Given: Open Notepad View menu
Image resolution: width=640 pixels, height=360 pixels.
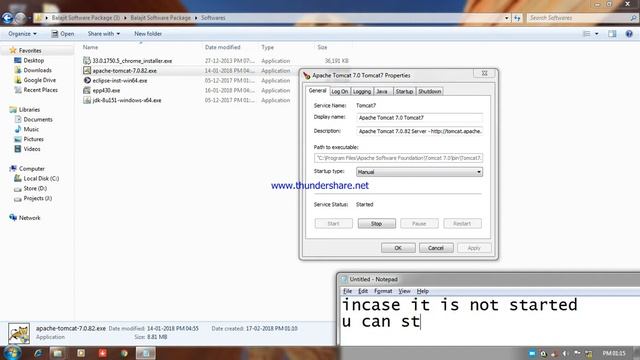Looking at the screenshot, I should 404,291.
